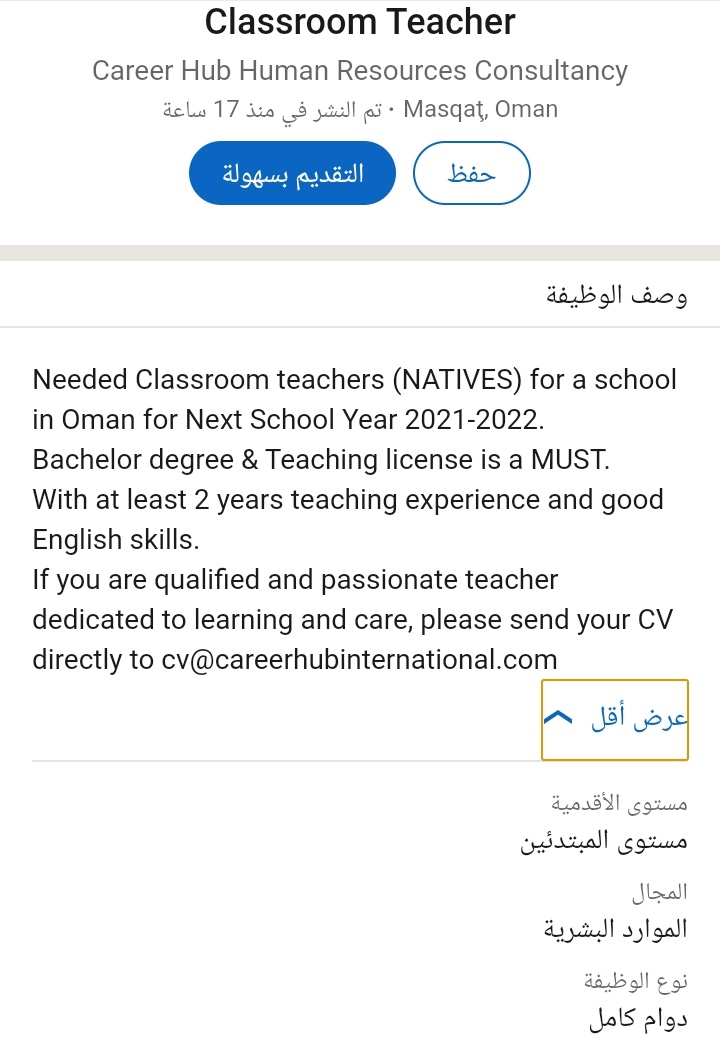This screenshot has height=1045, width=720.
Task: Click the المجال industry label
Action: click(659, 890)
